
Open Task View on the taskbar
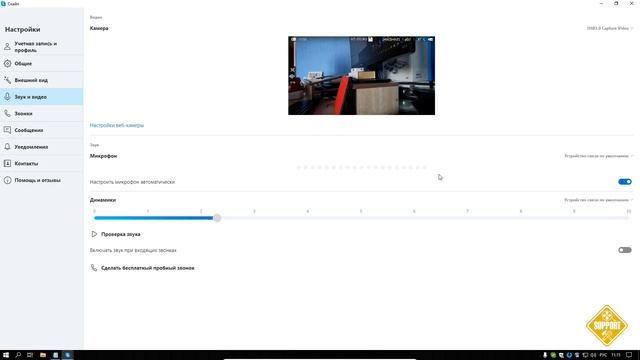(x=30, y=355)
